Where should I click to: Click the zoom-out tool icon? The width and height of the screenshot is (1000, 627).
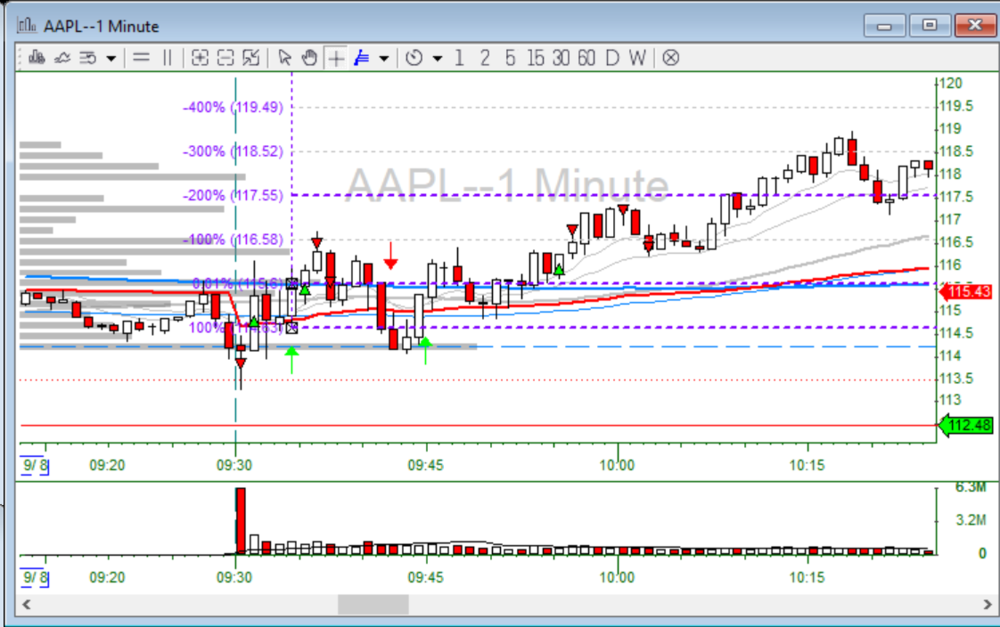click(224, 58)
